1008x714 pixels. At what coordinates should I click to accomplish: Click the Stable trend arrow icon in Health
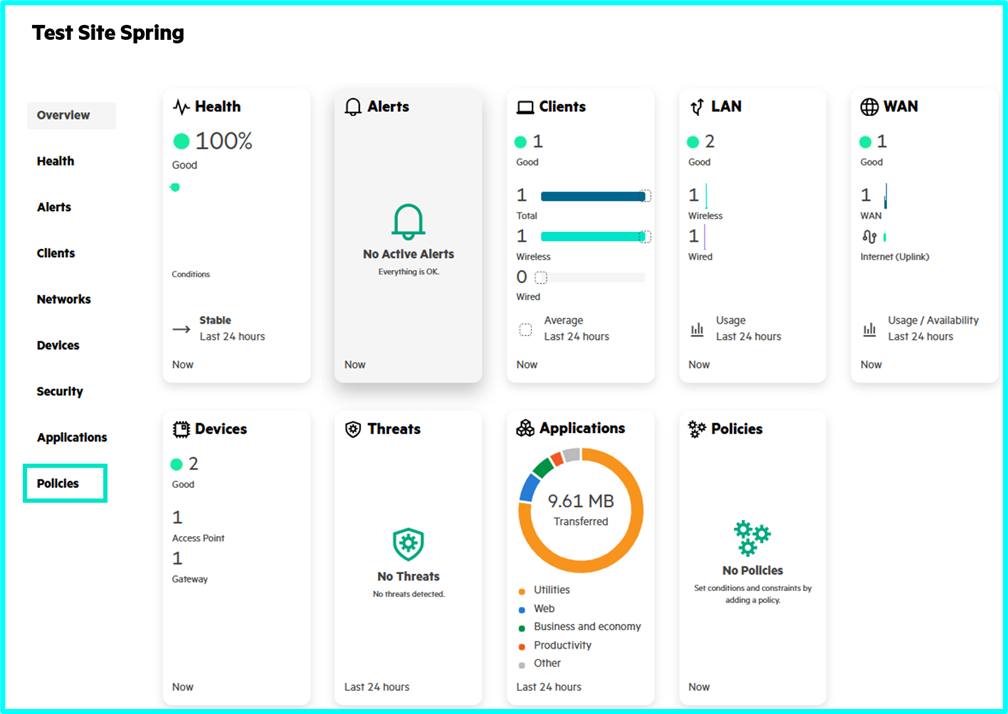pyautogui.click(x=181, y=329)
